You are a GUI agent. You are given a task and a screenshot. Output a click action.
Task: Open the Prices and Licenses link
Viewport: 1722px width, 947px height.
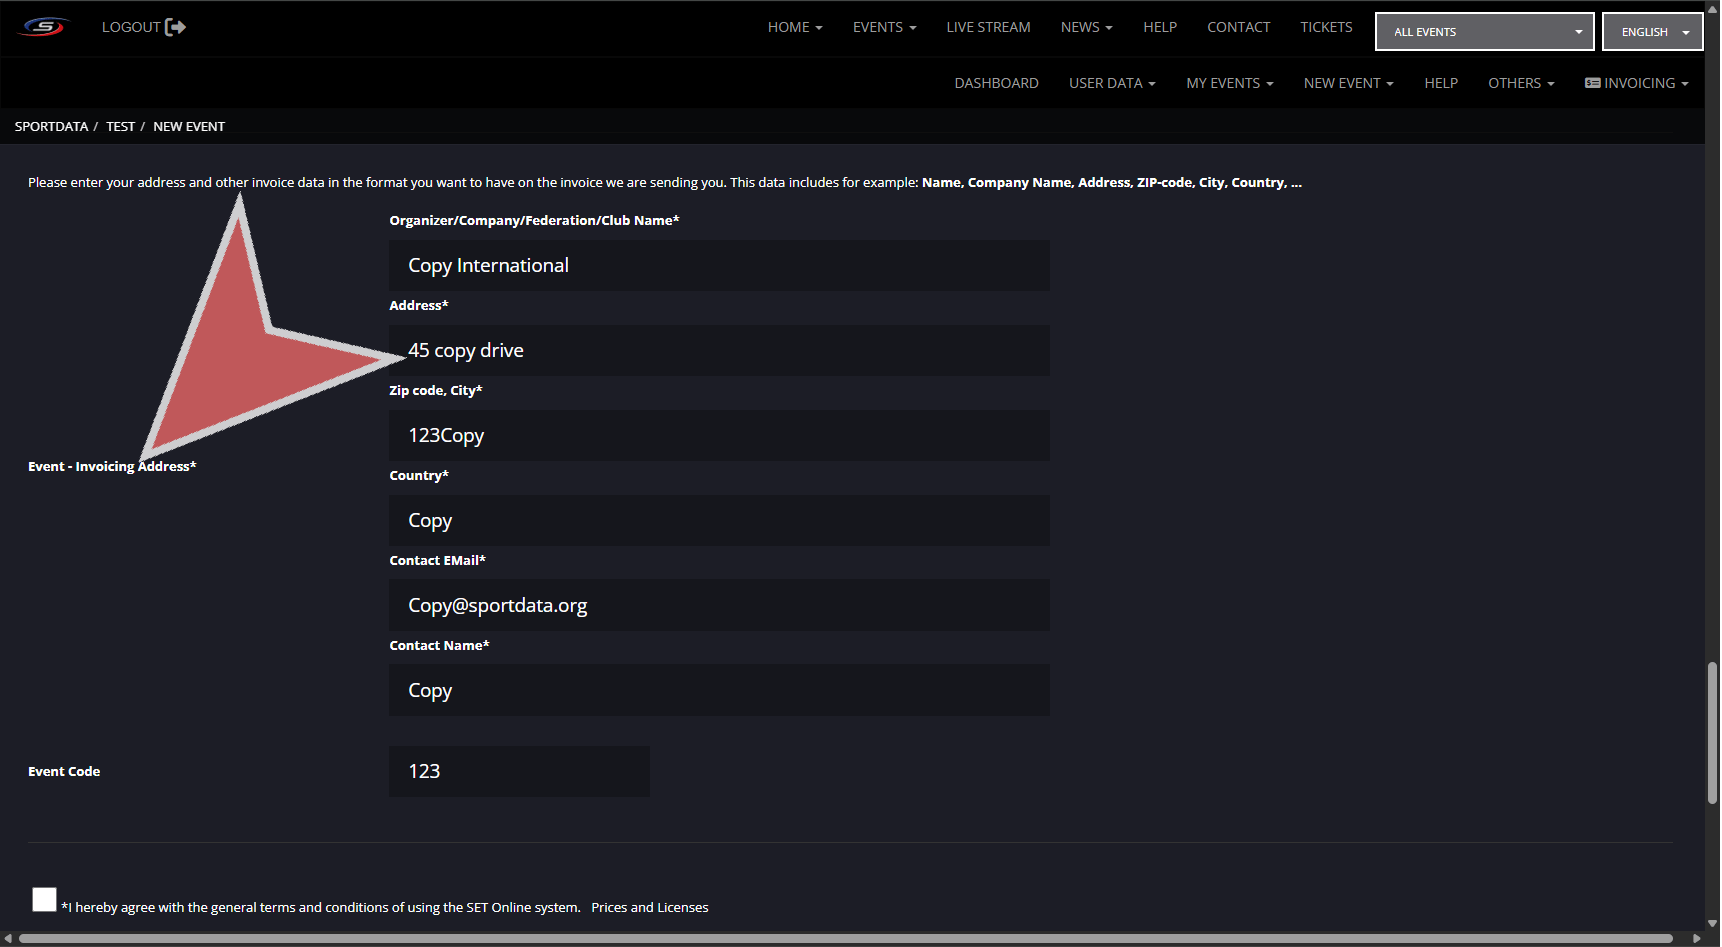click(x=649, y=908)
